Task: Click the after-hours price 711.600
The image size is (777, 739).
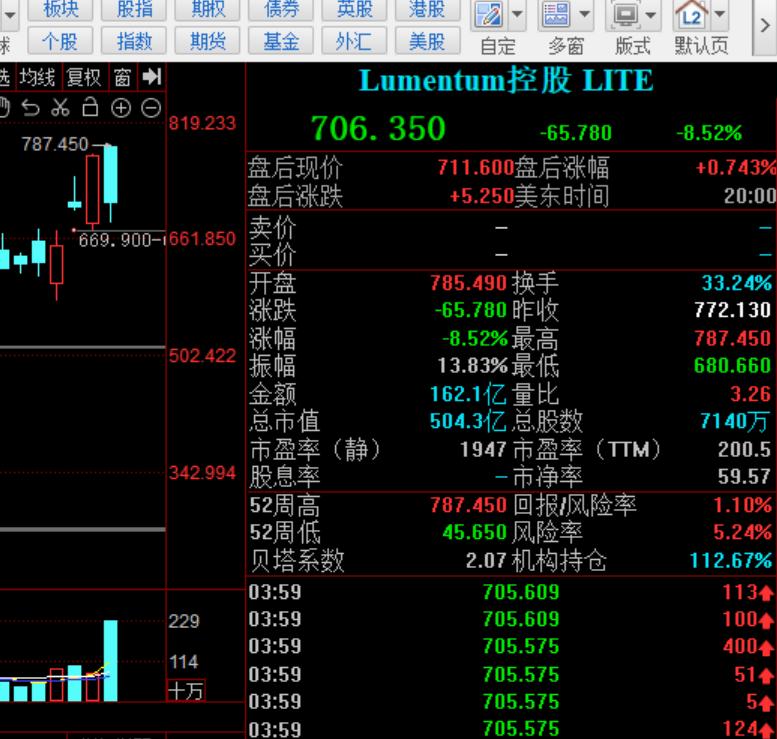Action: coord(475,168)
